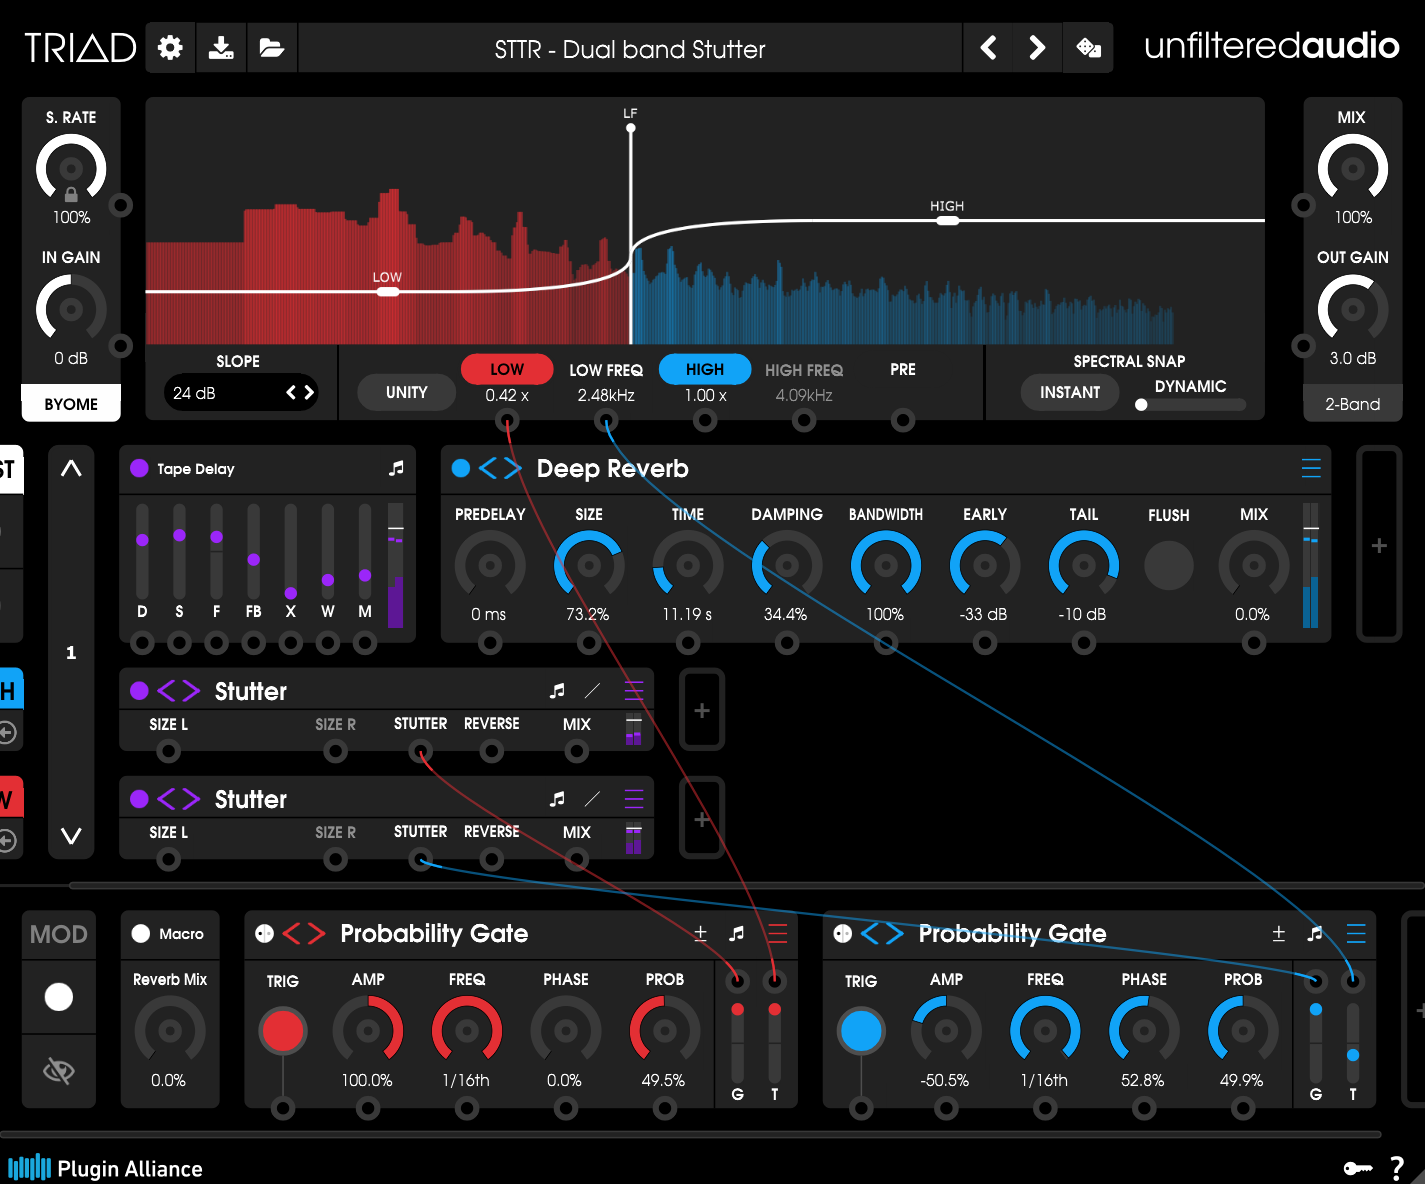Add a new module with the plus button
The width and height of the screenshot is (1425, 1184).
coord(1378,546)
